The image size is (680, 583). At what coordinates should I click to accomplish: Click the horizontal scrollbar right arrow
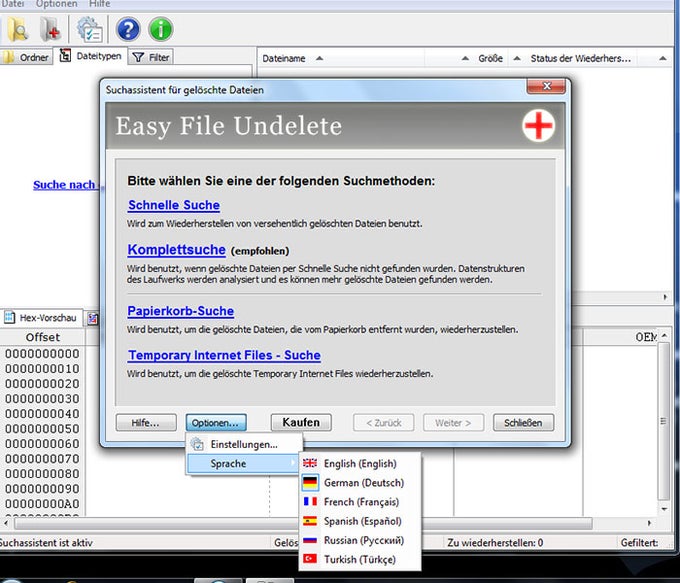point(649,523)
